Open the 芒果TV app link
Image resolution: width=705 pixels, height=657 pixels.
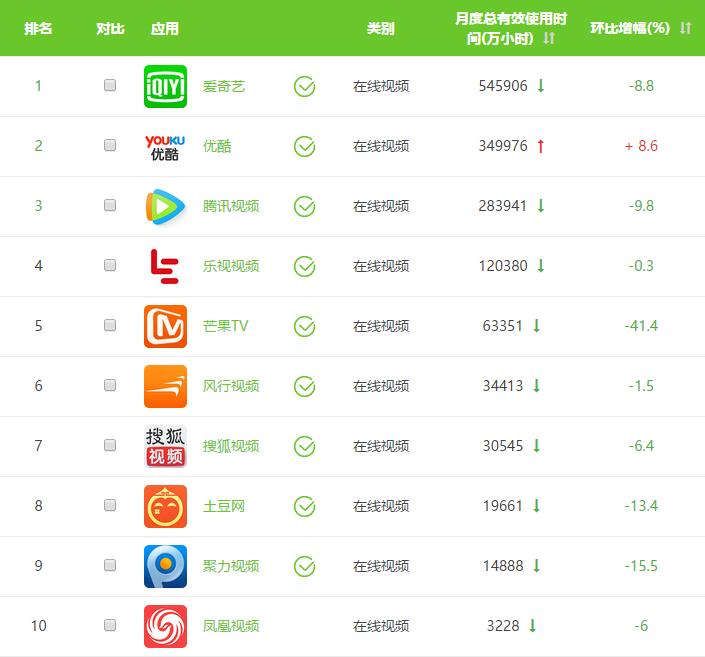click(x=225, y=326)
